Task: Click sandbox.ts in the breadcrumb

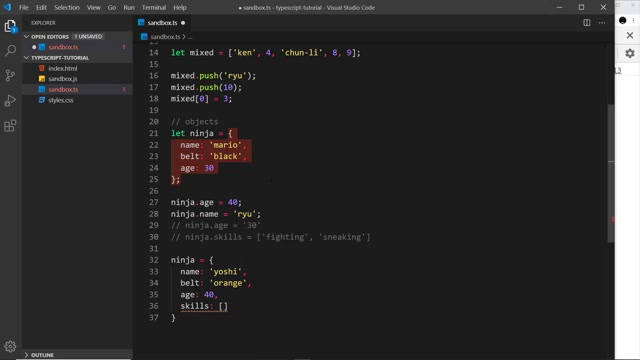Action: click(x=165, y=37)
